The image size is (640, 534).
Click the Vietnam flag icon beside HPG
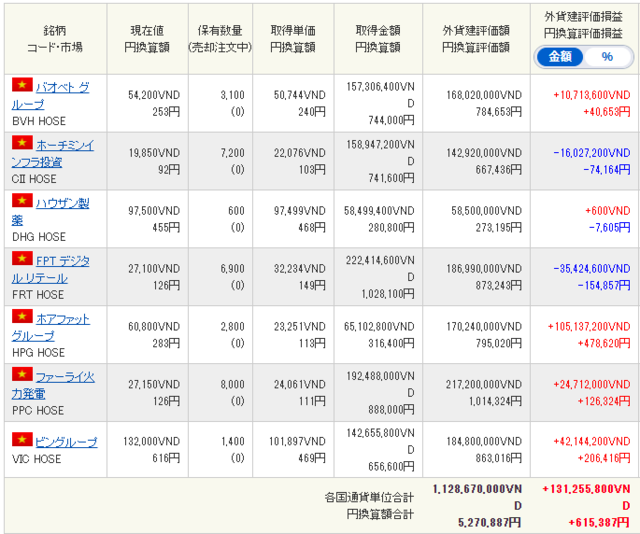coord(22,316)
